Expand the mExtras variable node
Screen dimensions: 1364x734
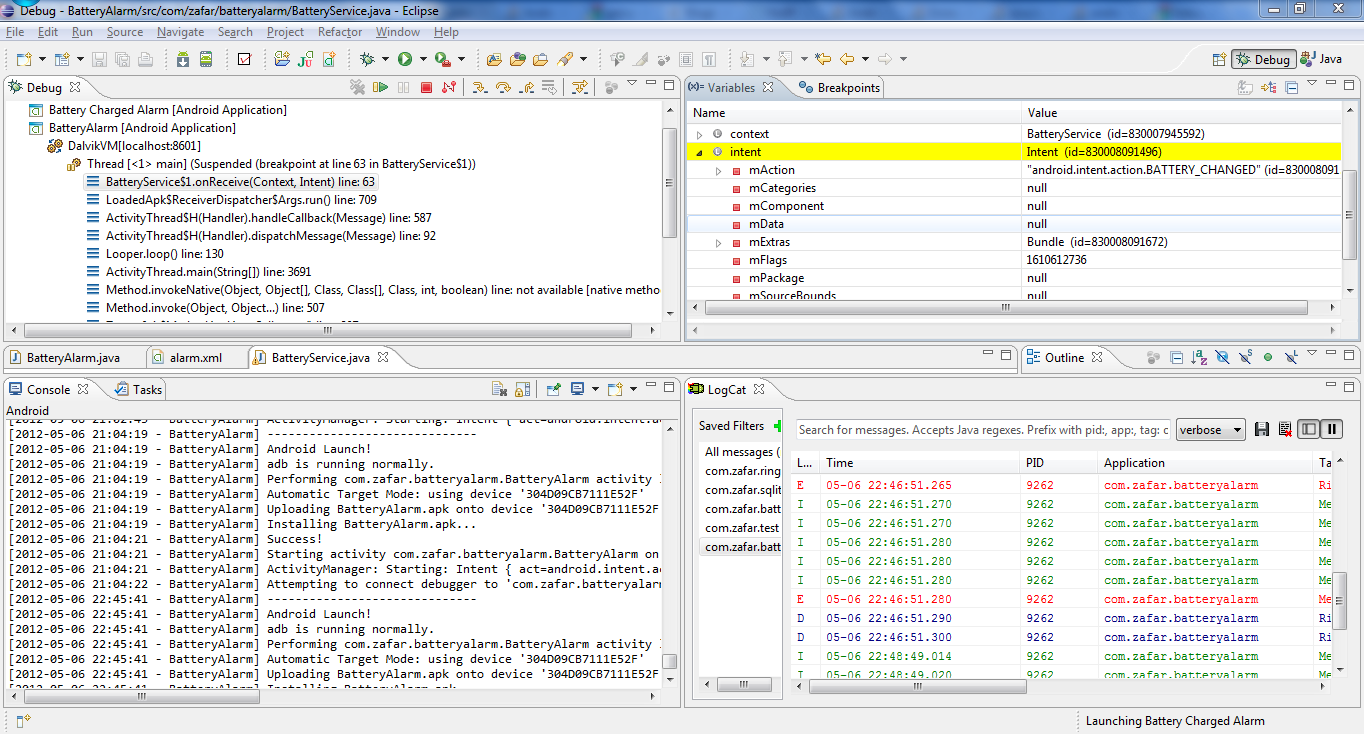click(x=718, y=242)
